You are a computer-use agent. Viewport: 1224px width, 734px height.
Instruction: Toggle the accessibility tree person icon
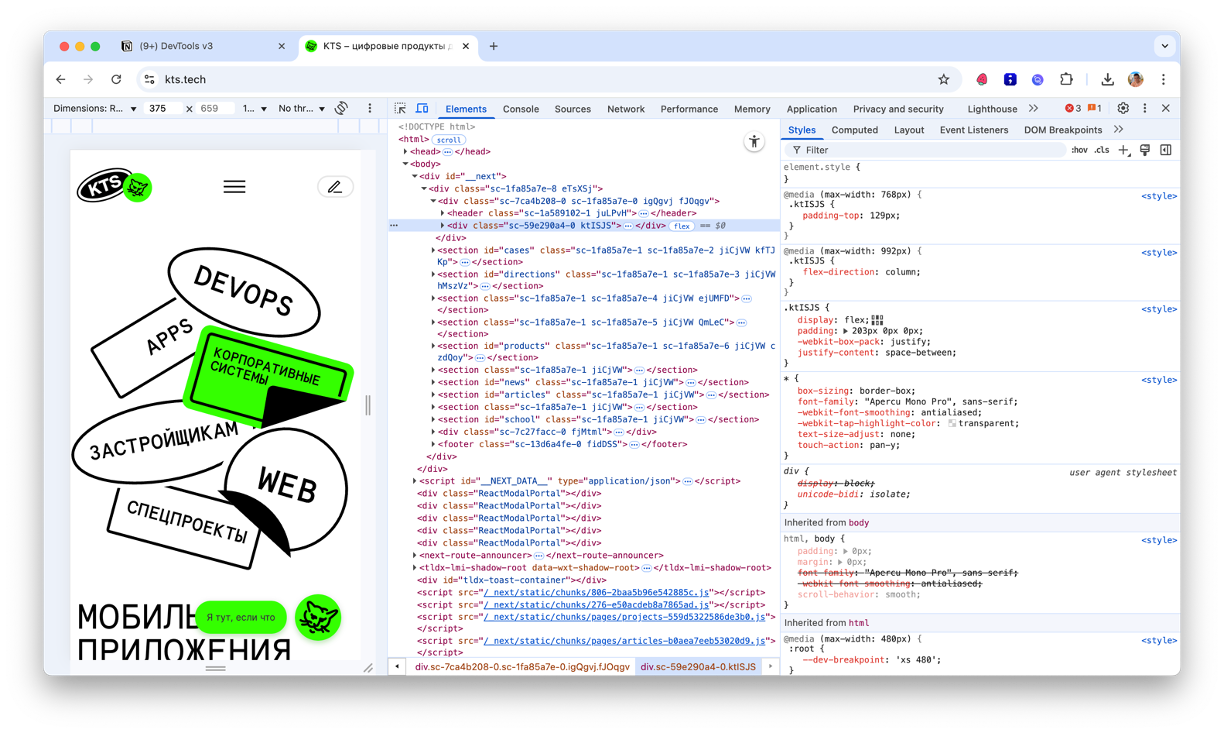point(754,142)
